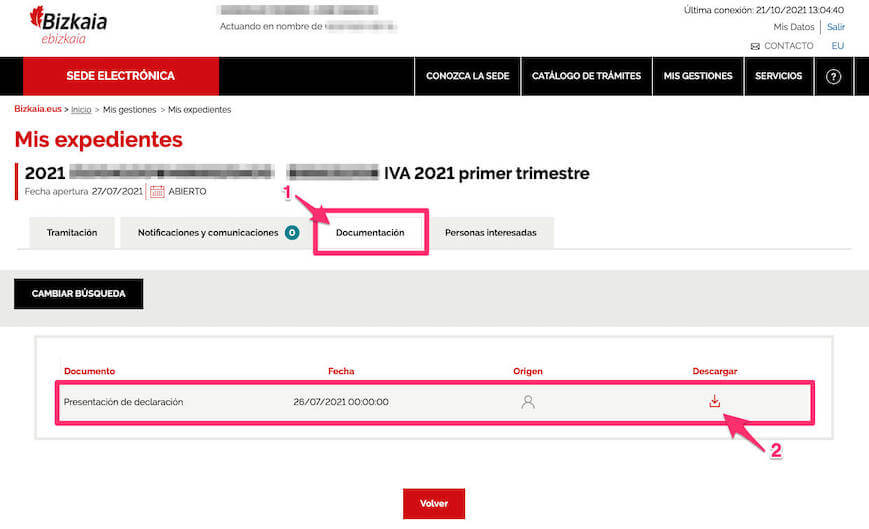Click the Mis expedientes breadcrumb
The width and height of the screenshot is (869, 529).
click(x=200, y=110)
